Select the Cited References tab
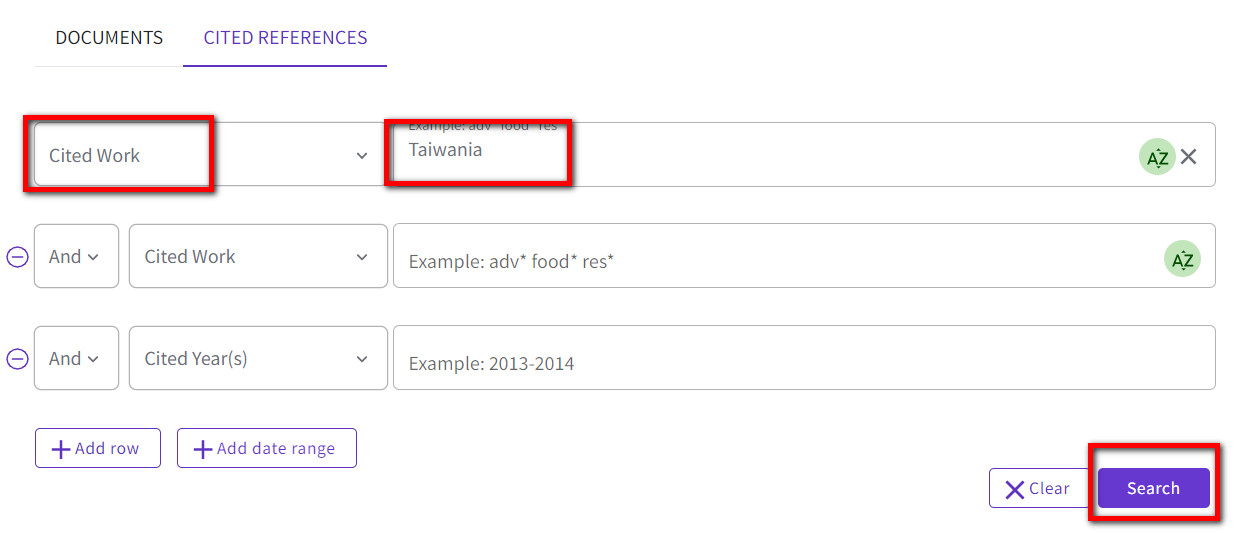Image resolution: width=1242 pixels, height=533 pixels. pyautogui.click(x=285, y=38)
